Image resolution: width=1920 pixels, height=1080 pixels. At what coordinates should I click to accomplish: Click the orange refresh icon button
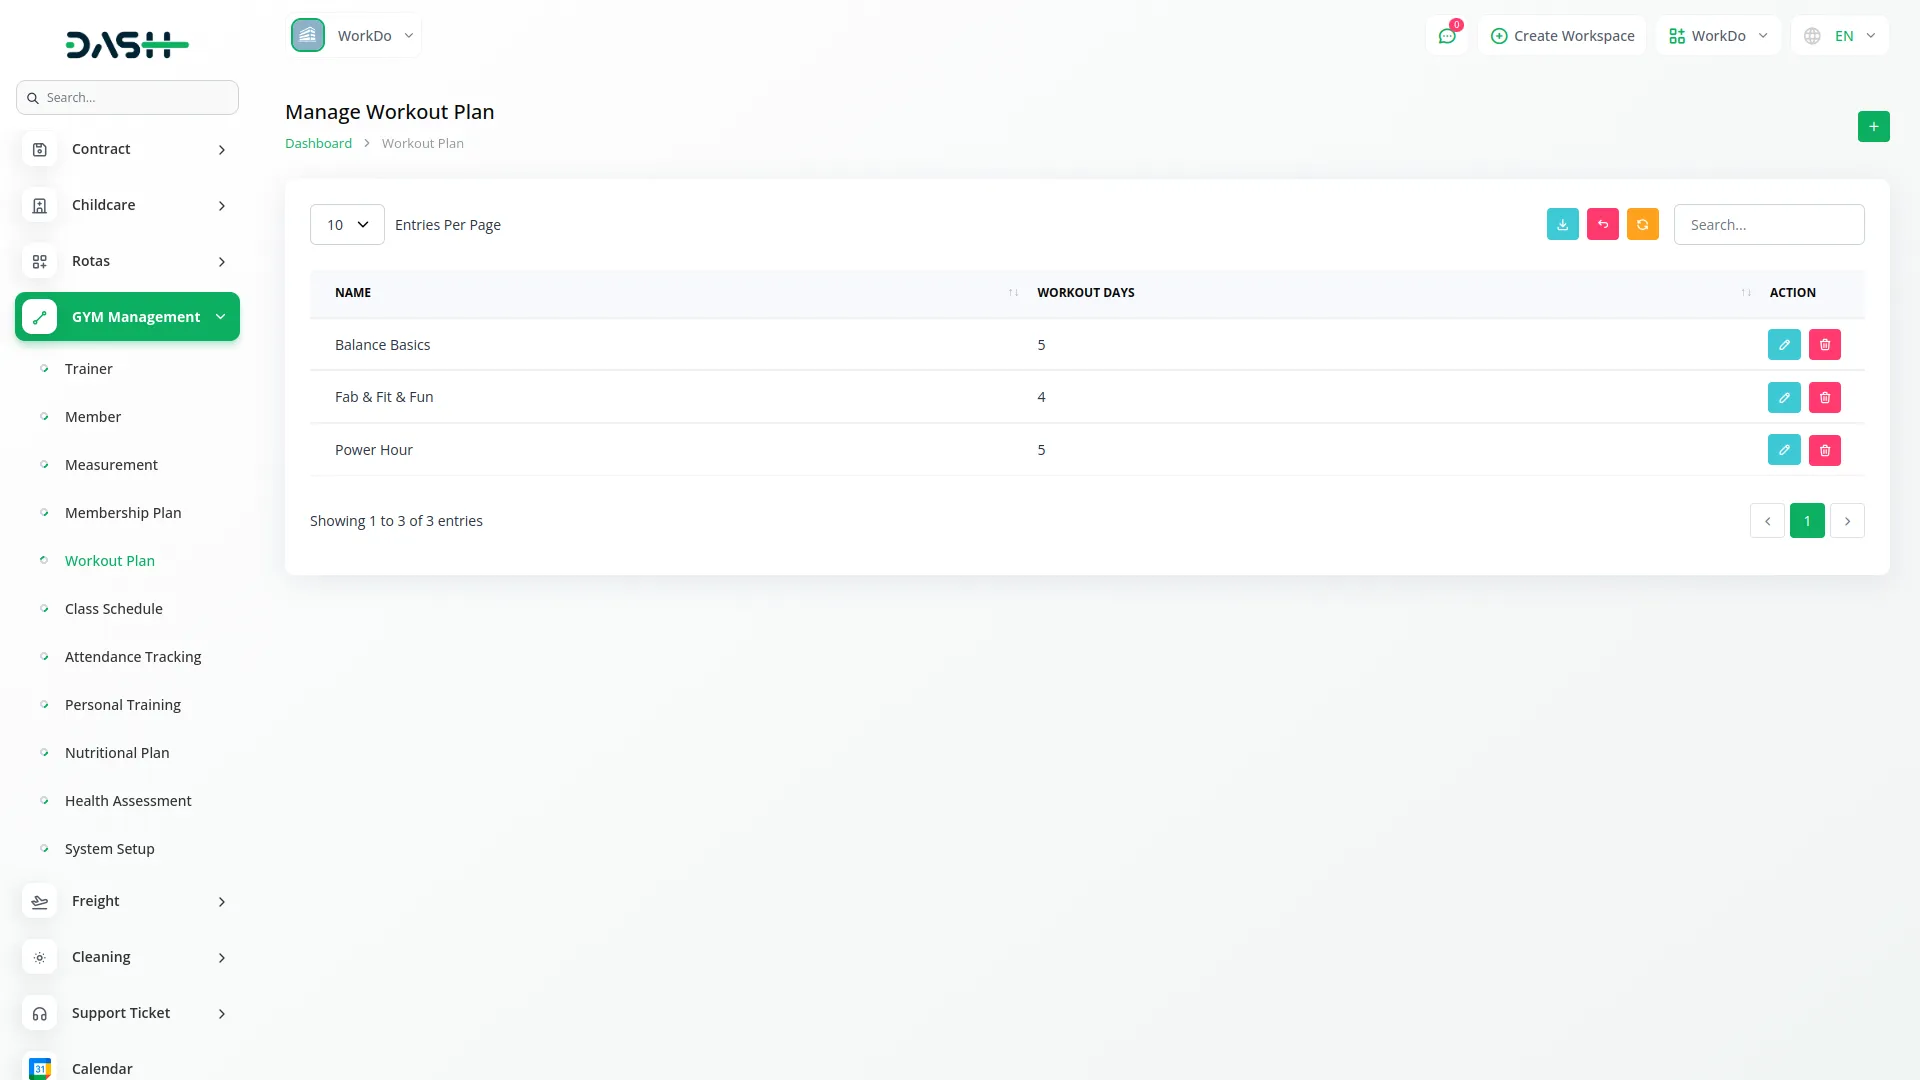tap(1642, 224)
